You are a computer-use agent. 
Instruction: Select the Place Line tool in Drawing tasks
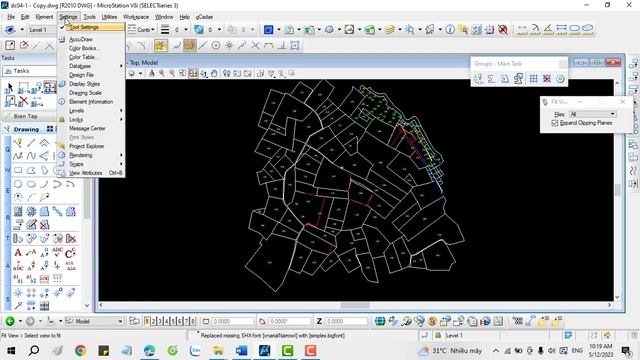coord(31,143)
